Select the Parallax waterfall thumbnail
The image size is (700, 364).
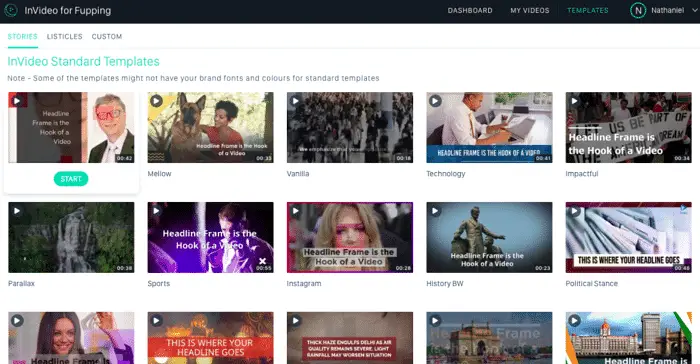(71, 238)
